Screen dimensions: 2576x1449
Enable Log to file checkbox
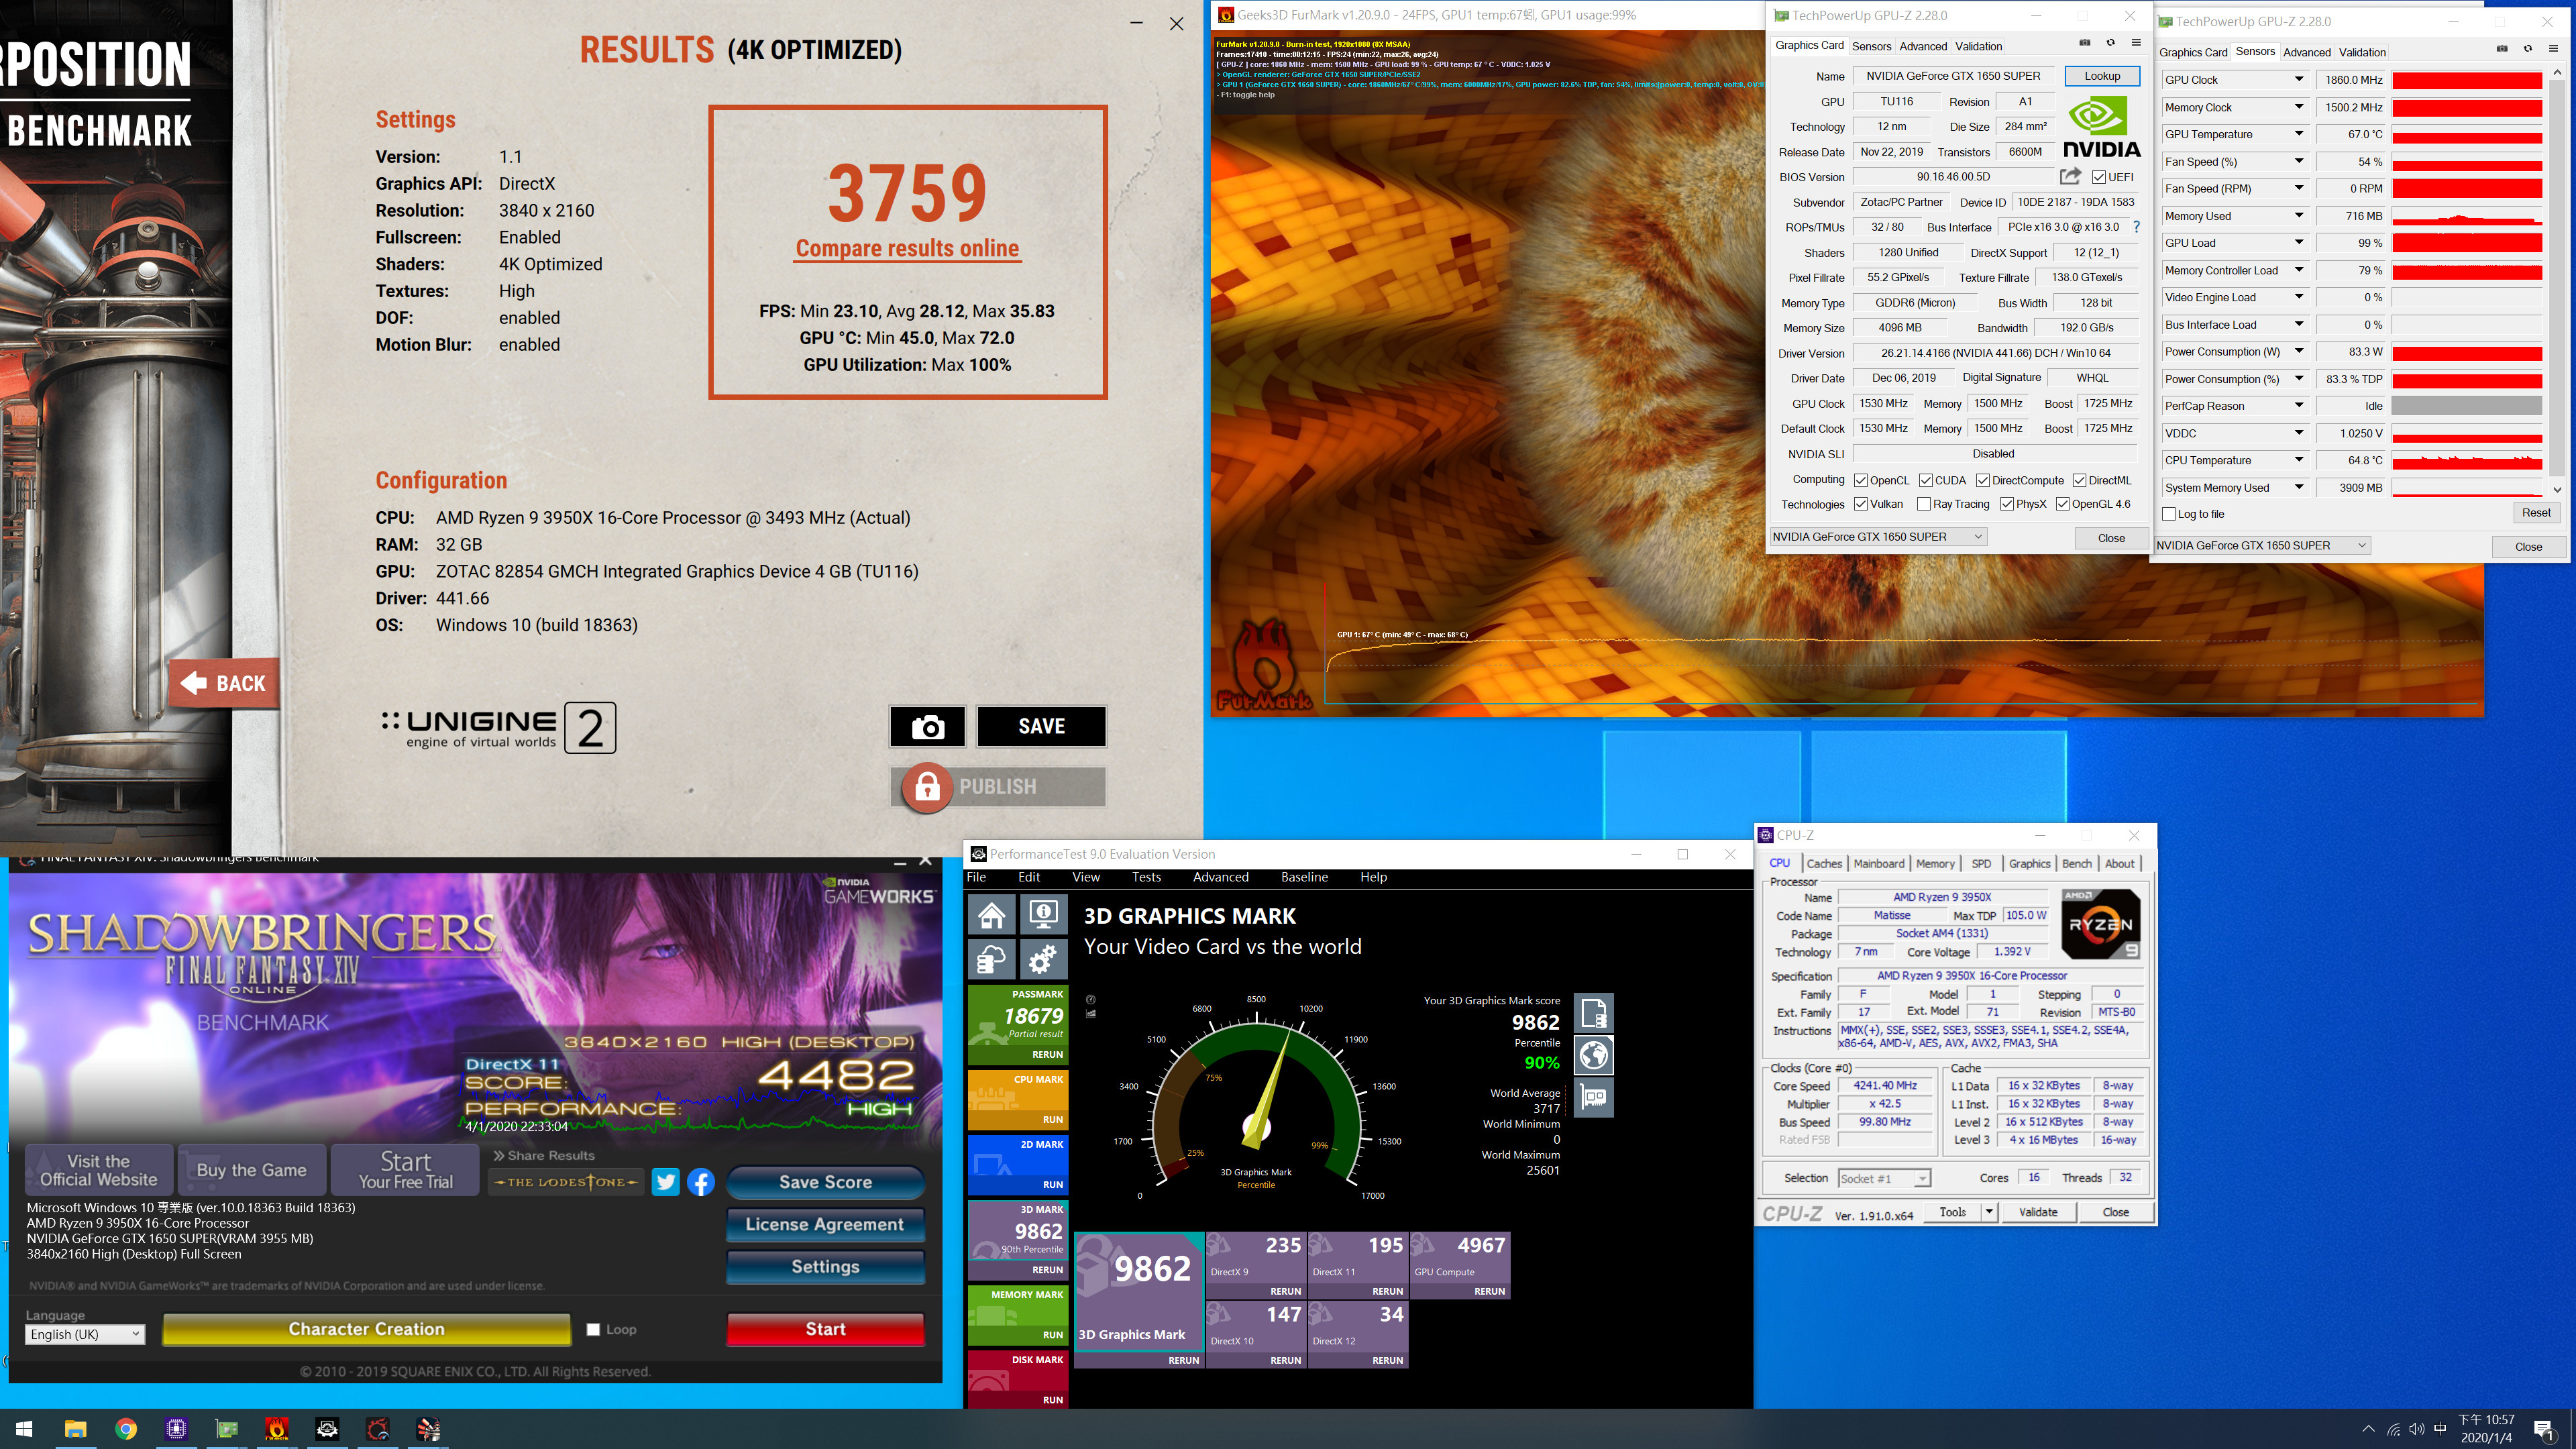click(x=2169, y=514)
